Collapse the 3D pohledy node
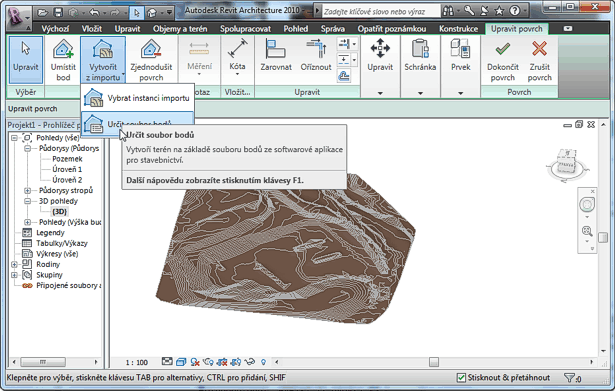The image size is (615, 391). 27,201
